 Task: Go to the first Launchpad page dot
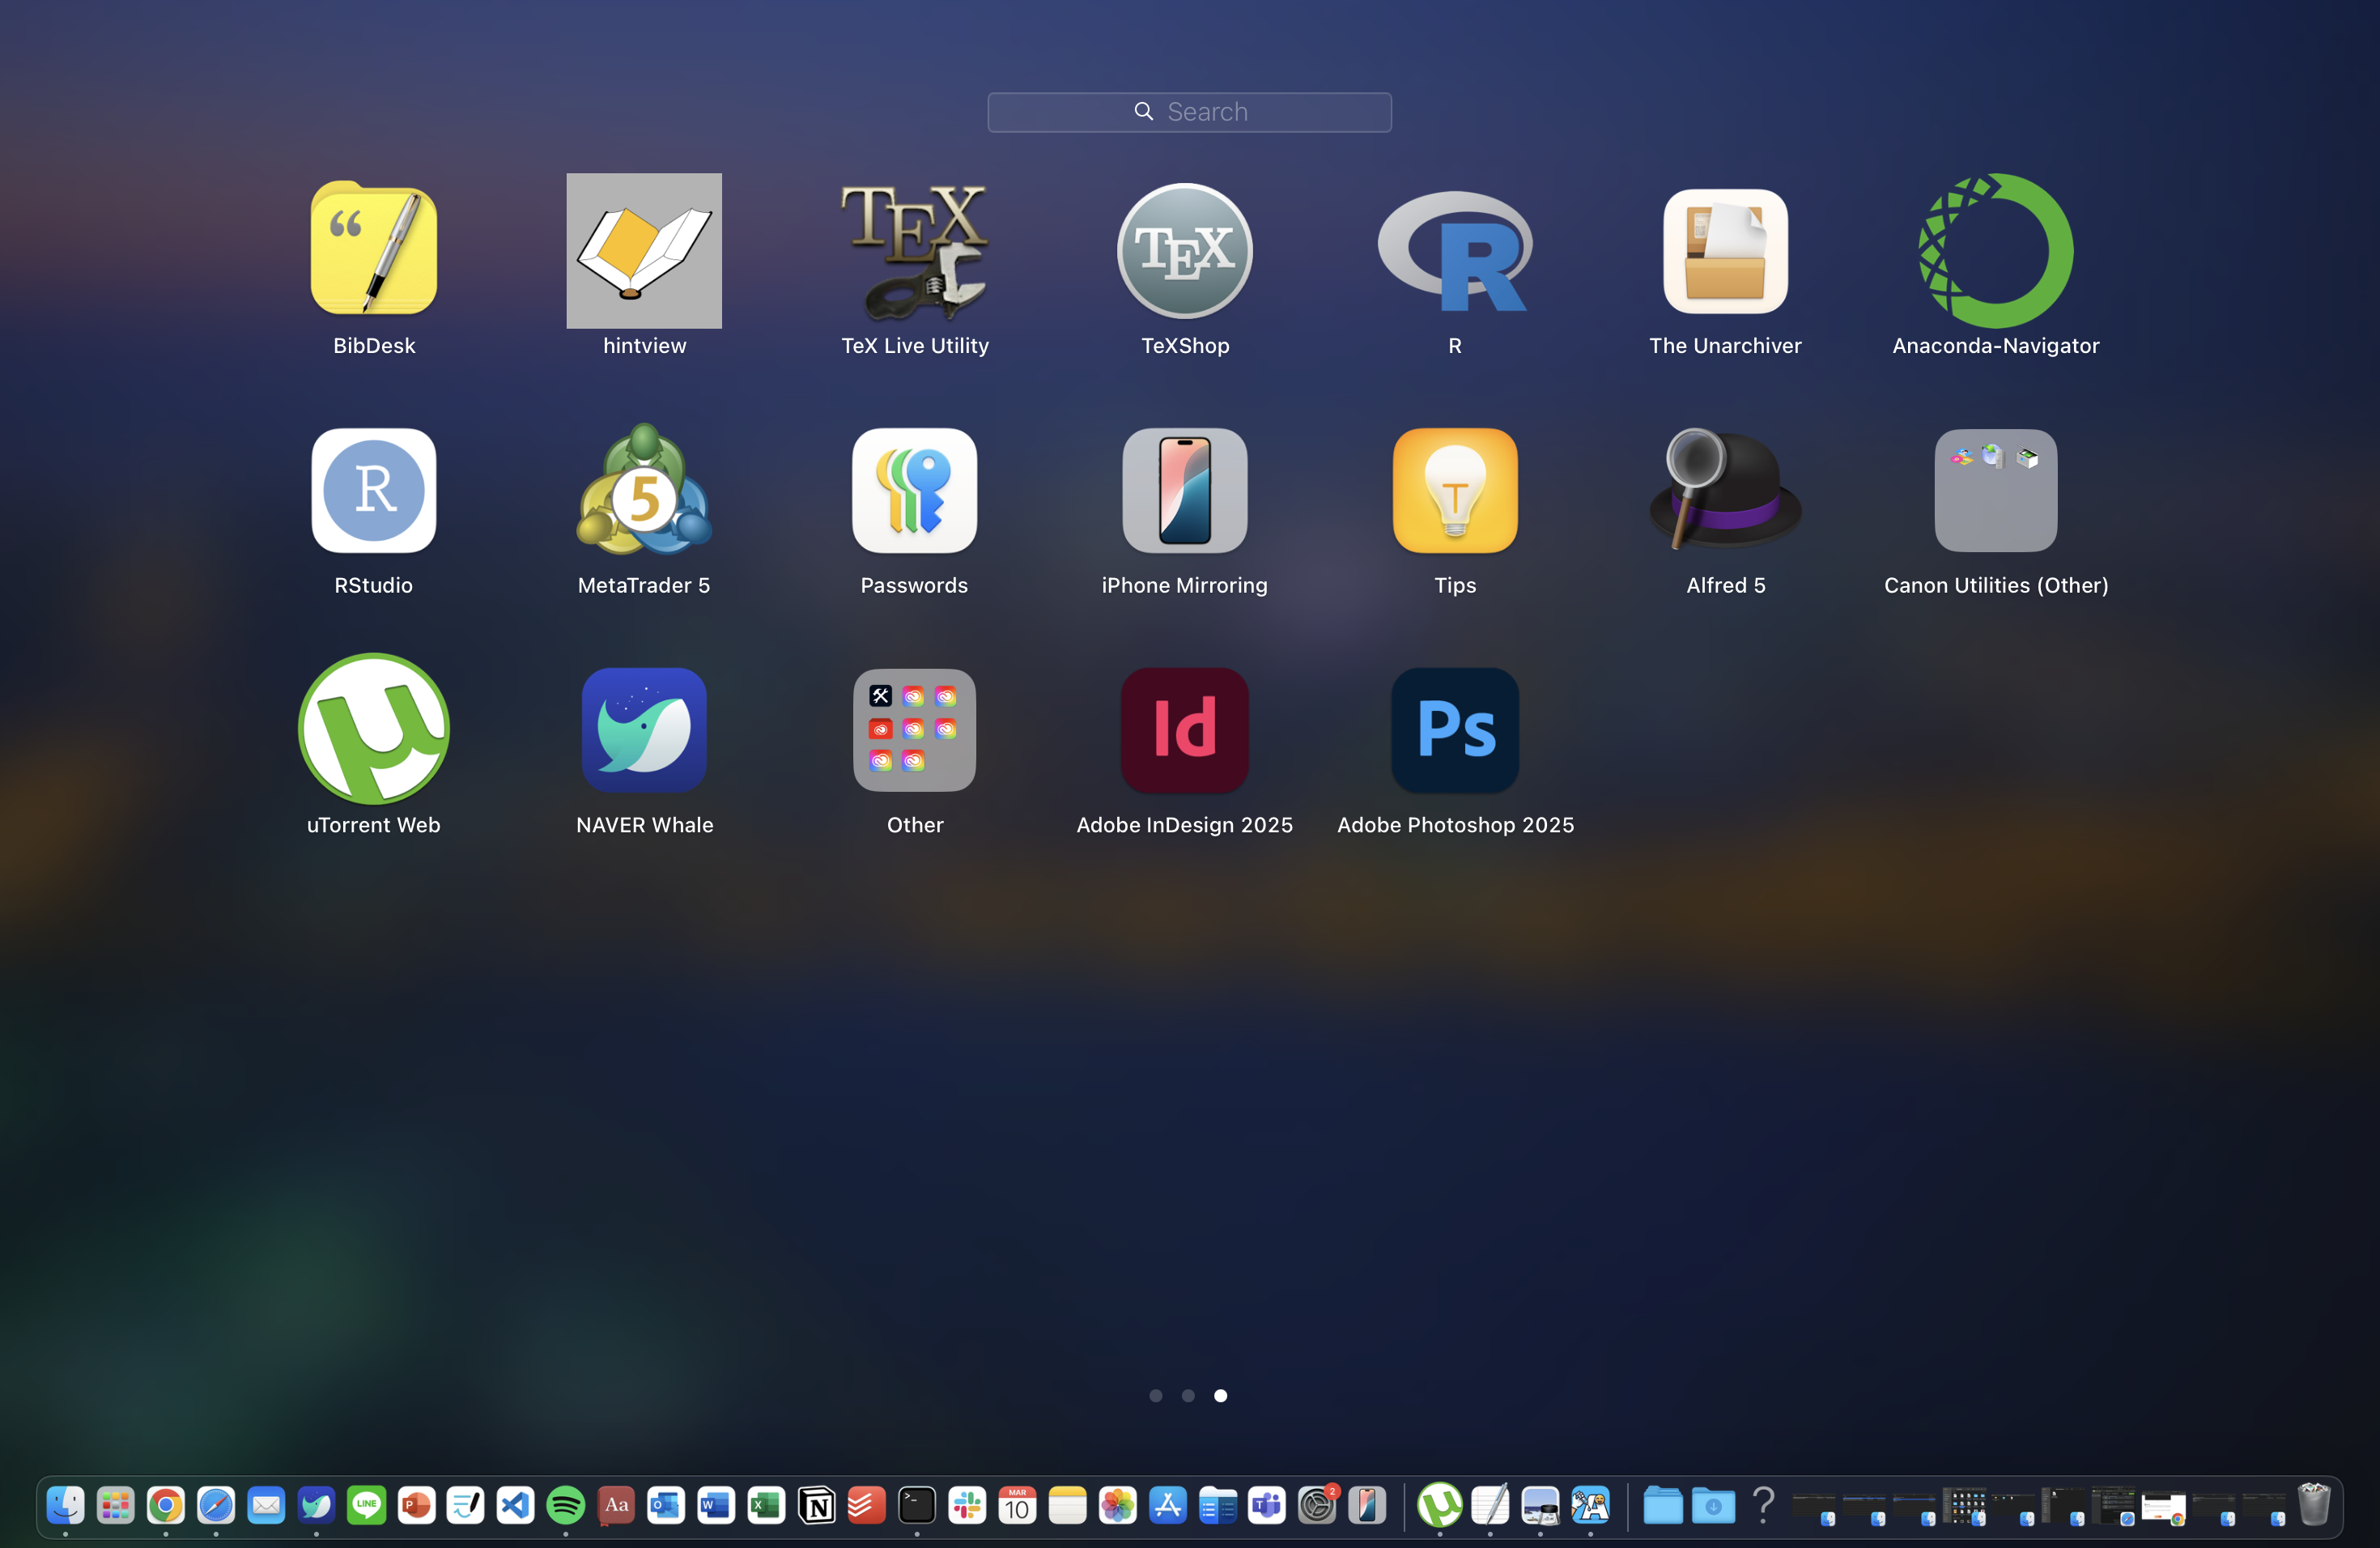click(x=1155, y=1395)
